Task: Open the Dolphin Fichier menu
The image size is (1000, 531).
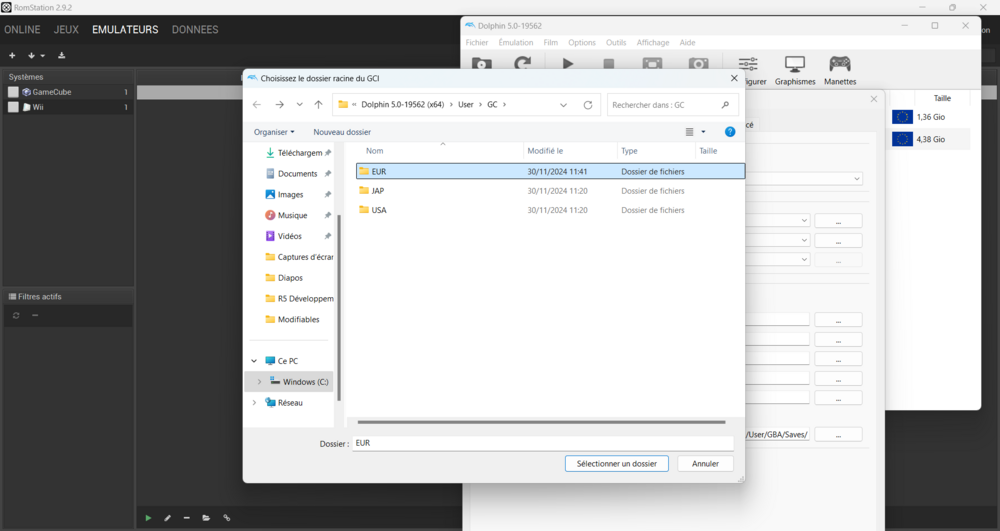Action: (x=477, y=43)
